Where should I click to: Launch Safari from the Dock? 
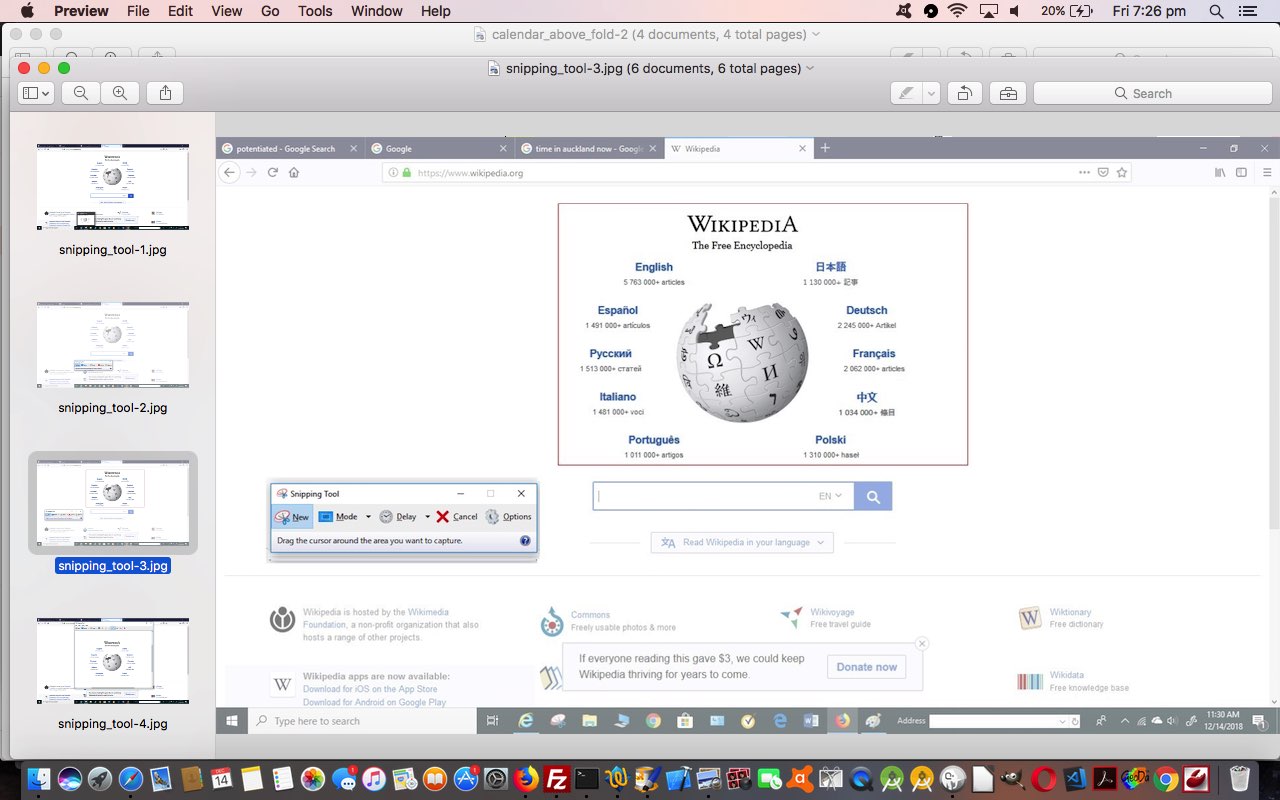tap(131, 779)
